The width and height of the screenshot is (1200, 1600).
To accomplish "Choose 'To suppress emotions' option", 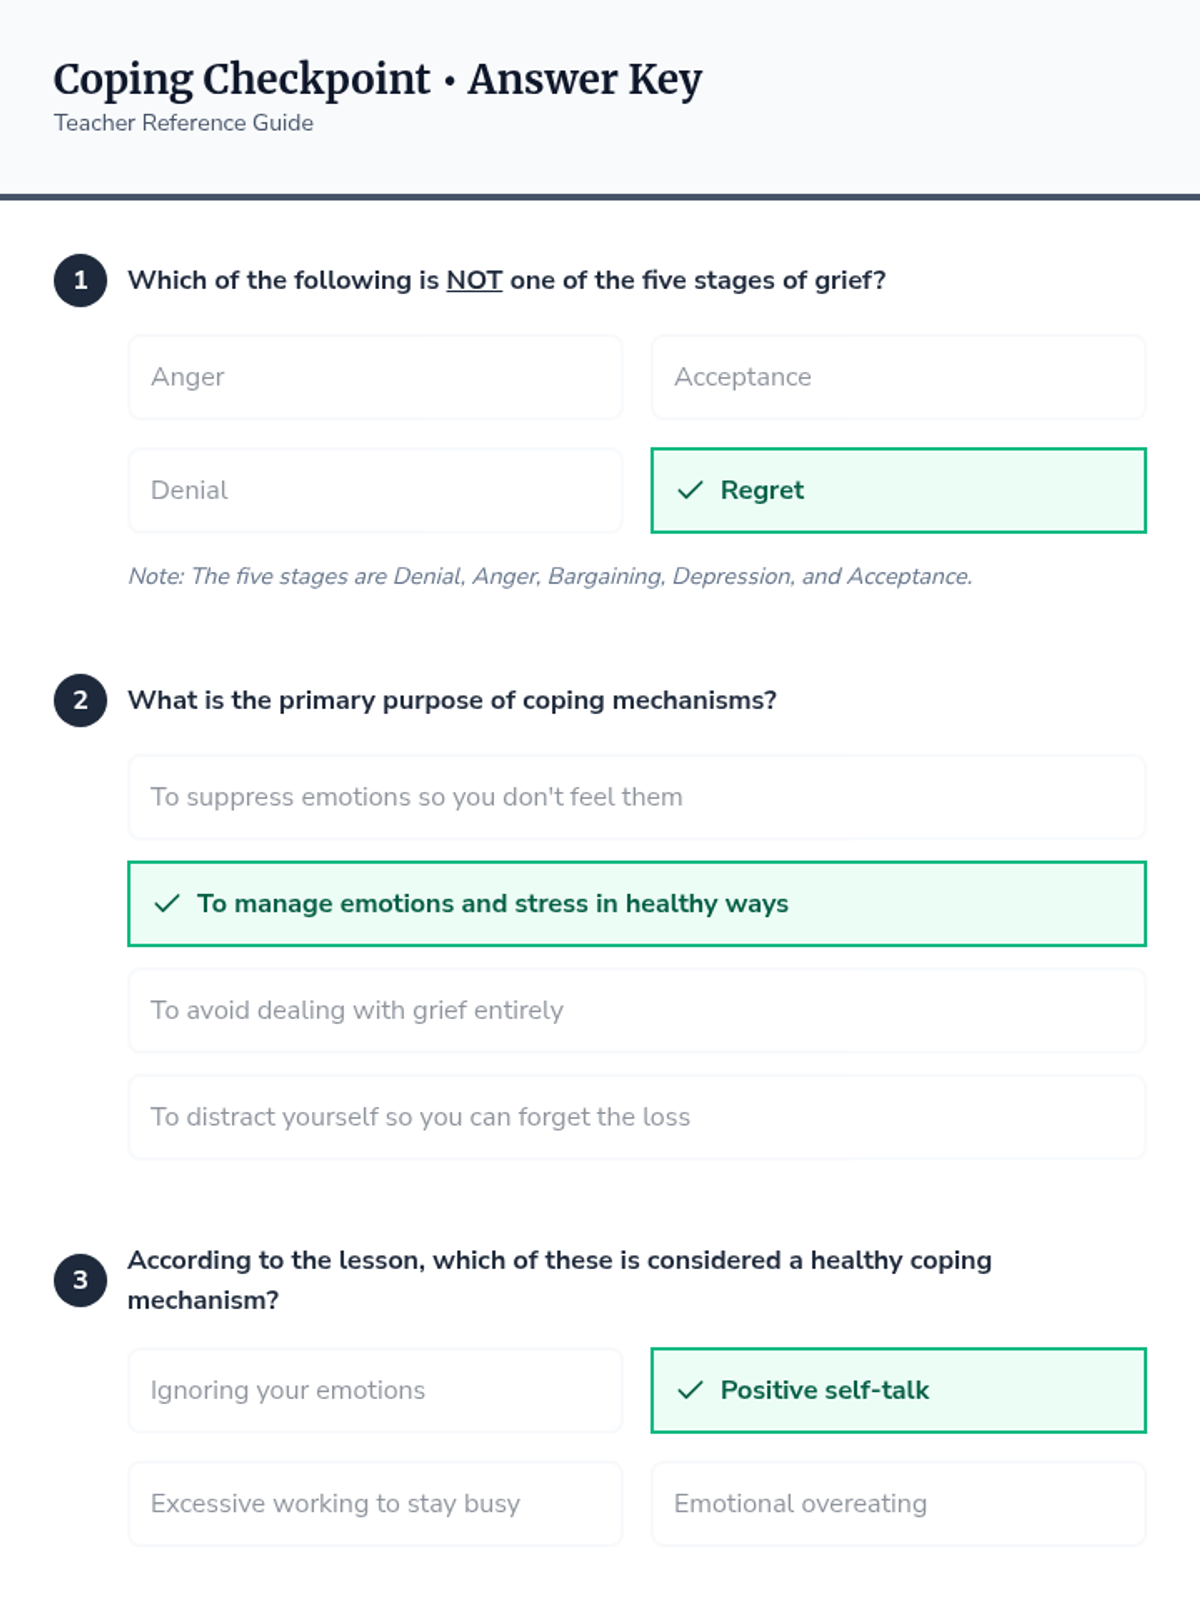I will coord(636,797).
